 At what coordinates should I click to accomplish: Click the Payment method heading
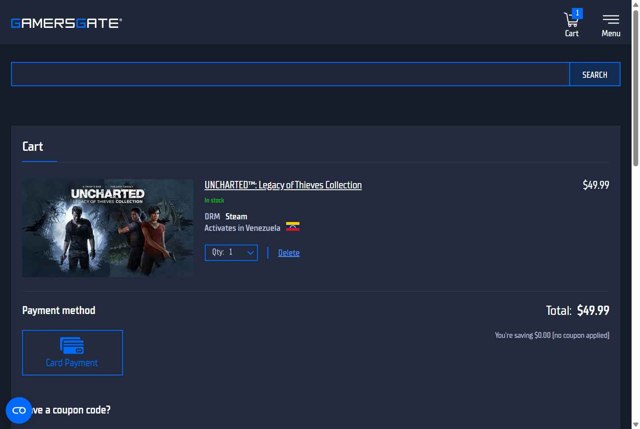(59, 310)
